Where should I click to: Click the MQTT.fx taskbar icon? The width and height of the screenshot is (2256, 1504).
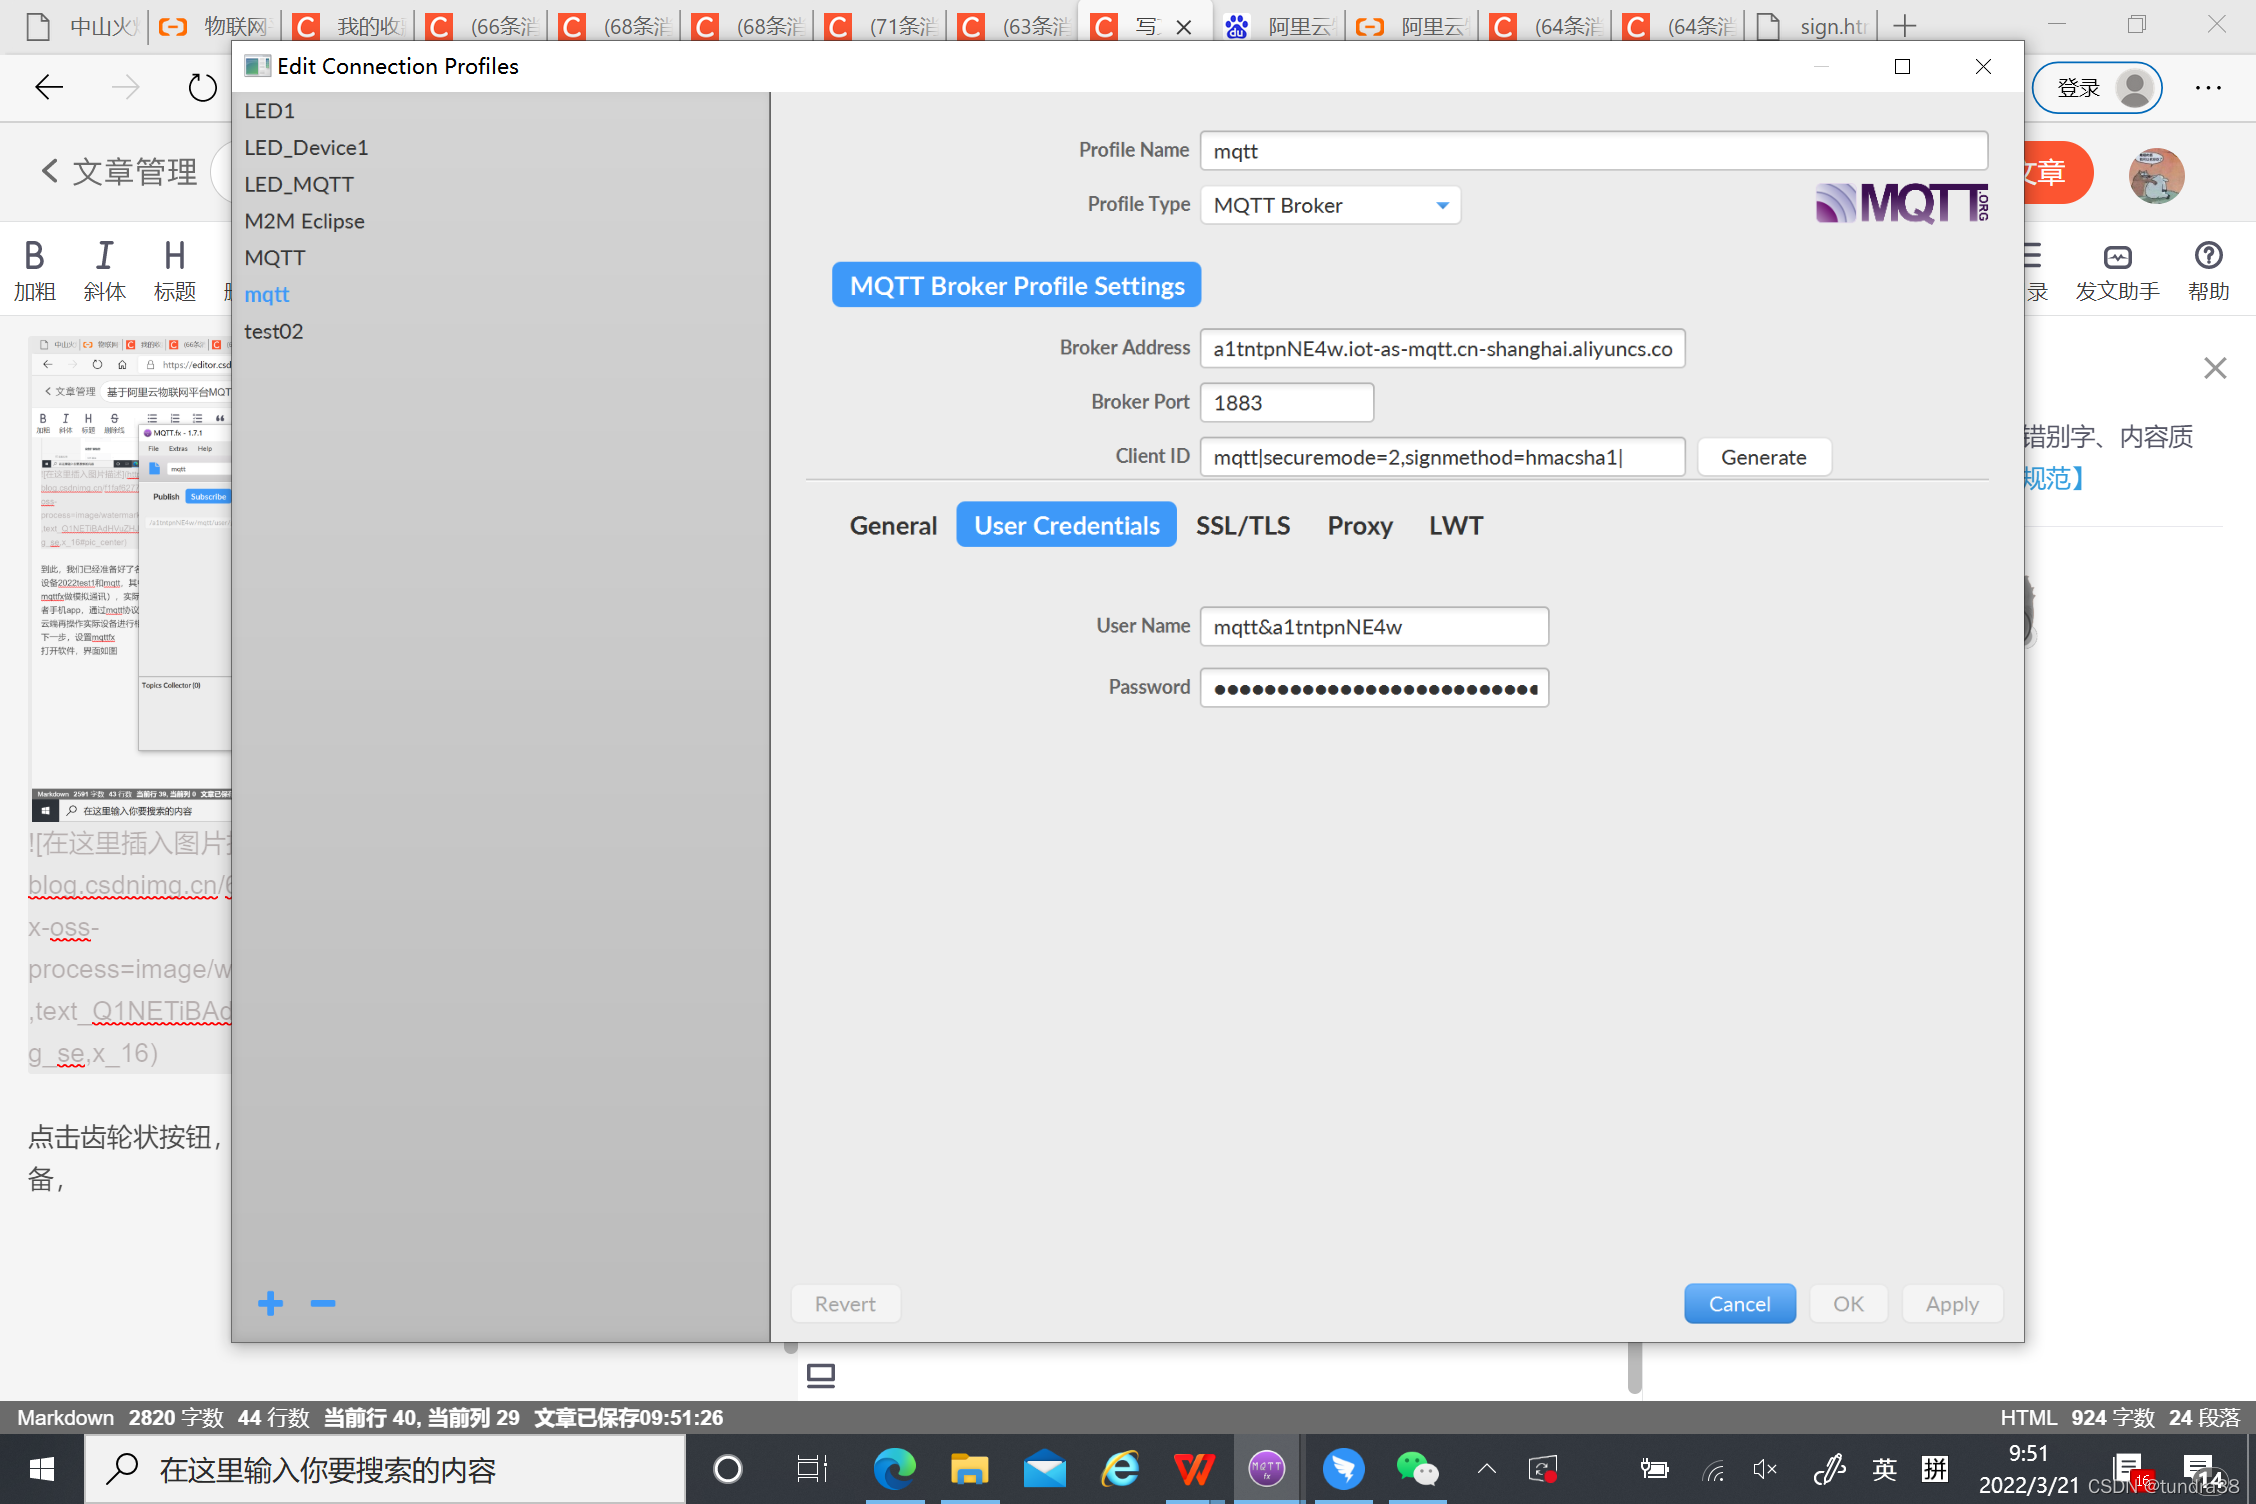point(1266,1468)
